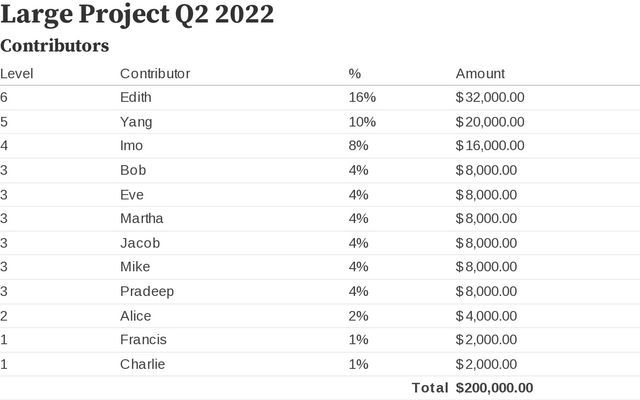640x400 pixels.
Task: Click the name Mike
Action: tap(135, 267)
